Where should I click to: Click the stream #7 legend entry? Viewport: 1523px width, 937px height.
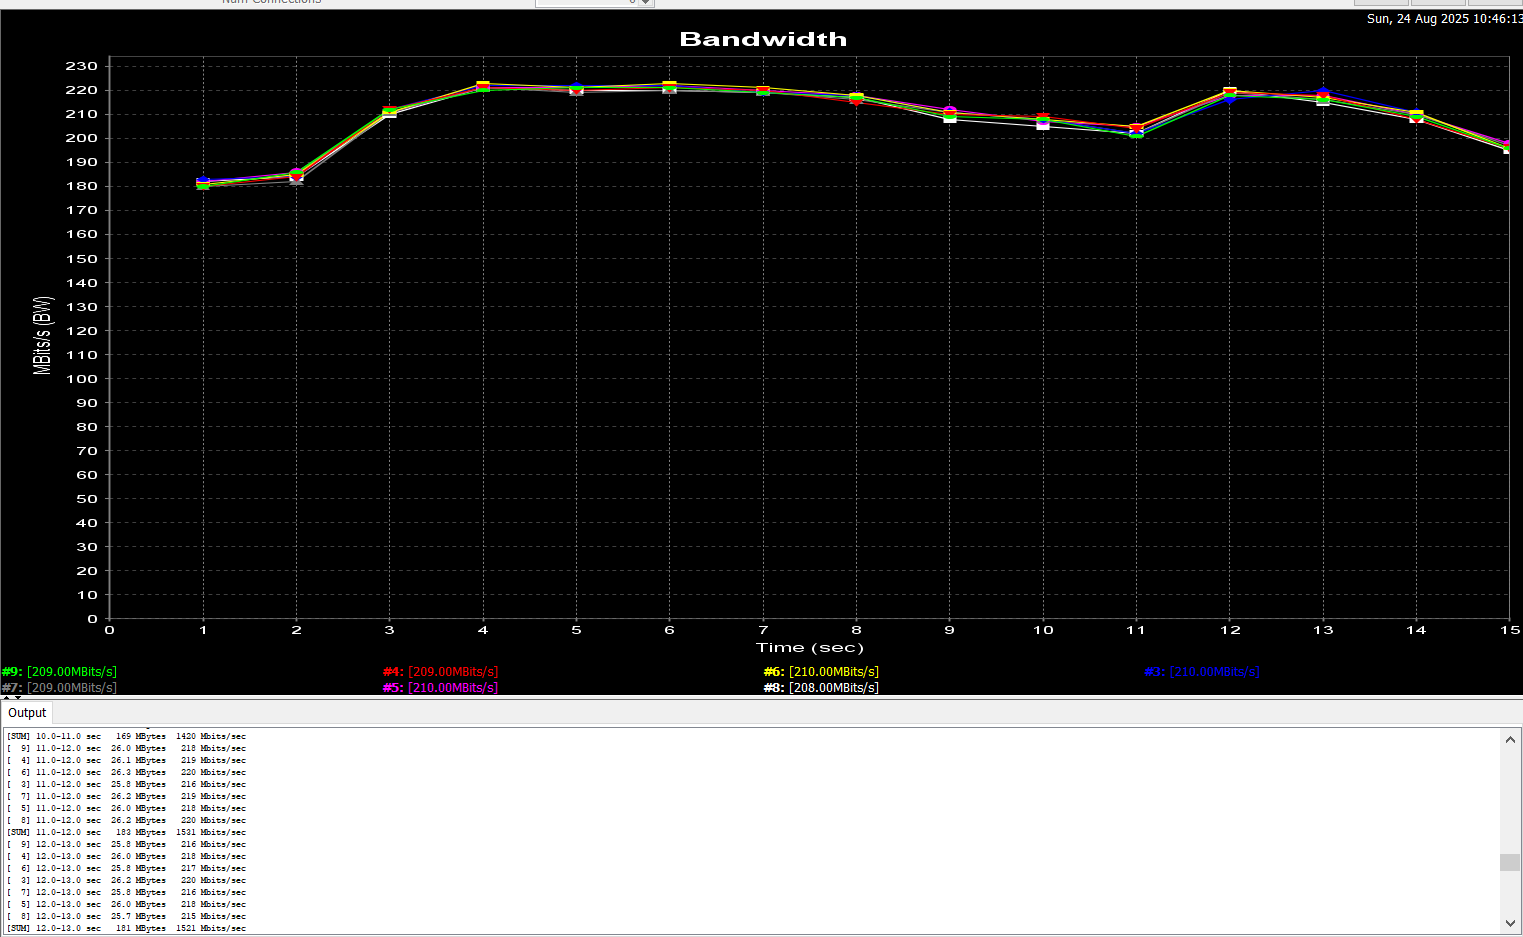[x=60, y=688]
